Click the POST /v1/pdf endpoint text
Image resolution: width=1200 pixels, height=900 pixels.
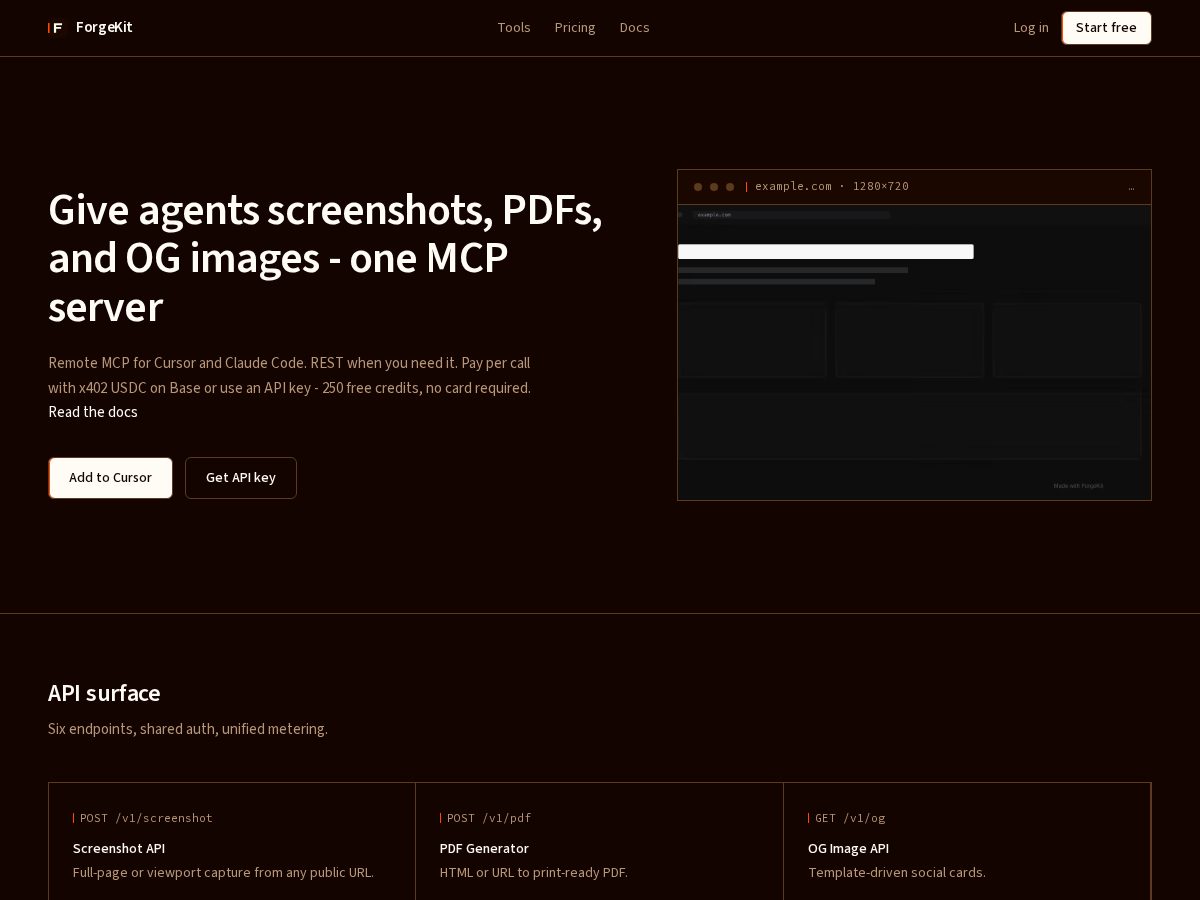[489, 818]
